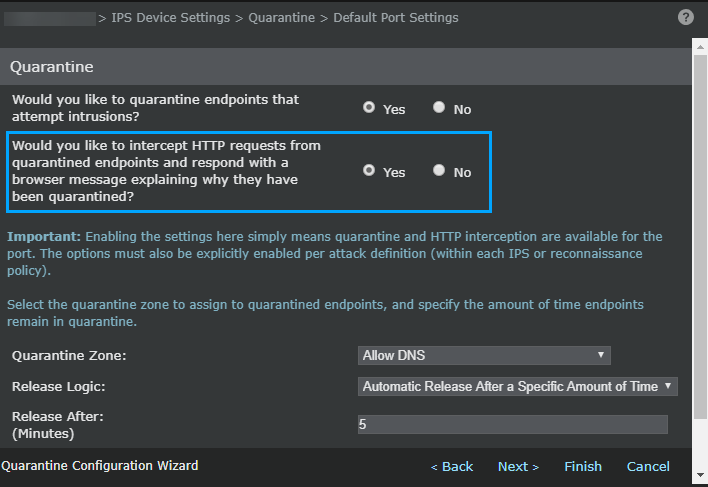Select No for quarantine endpoints that attempt intrusions
The height and width of the screenshot is (487, 708).
[439, 107]
